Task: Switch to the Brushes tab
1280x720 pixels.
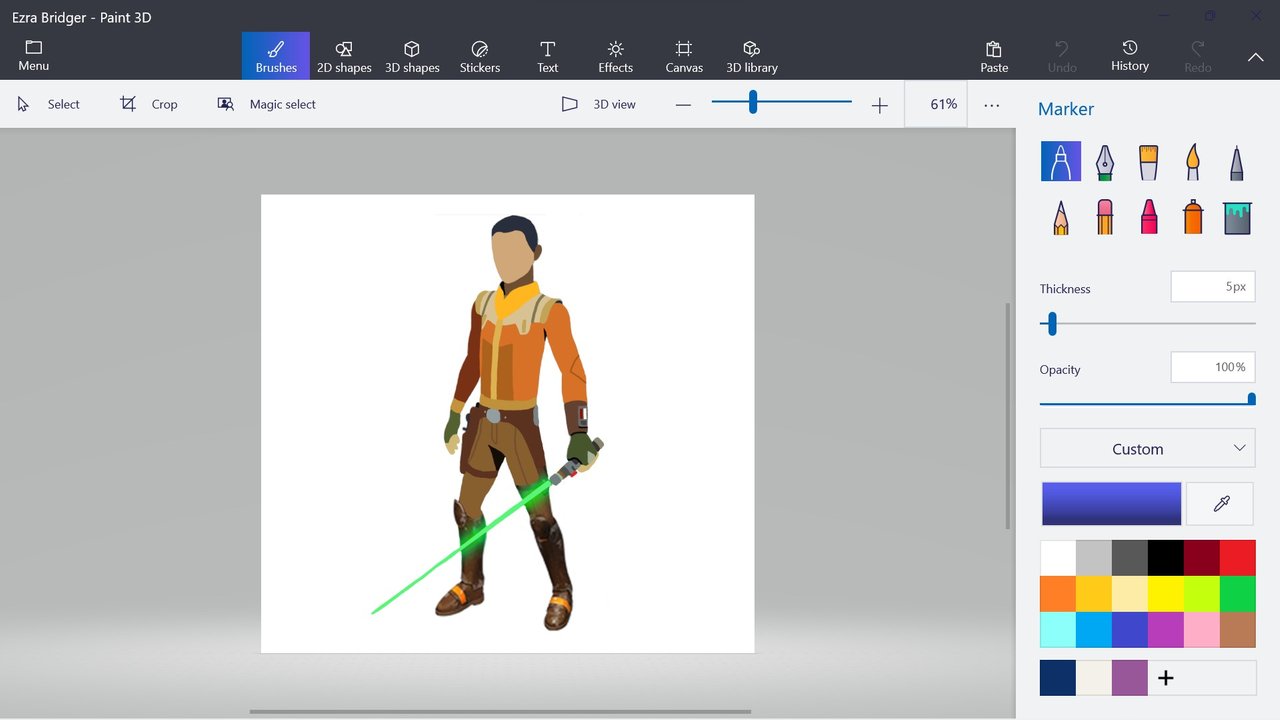Action: coord(276,56)
